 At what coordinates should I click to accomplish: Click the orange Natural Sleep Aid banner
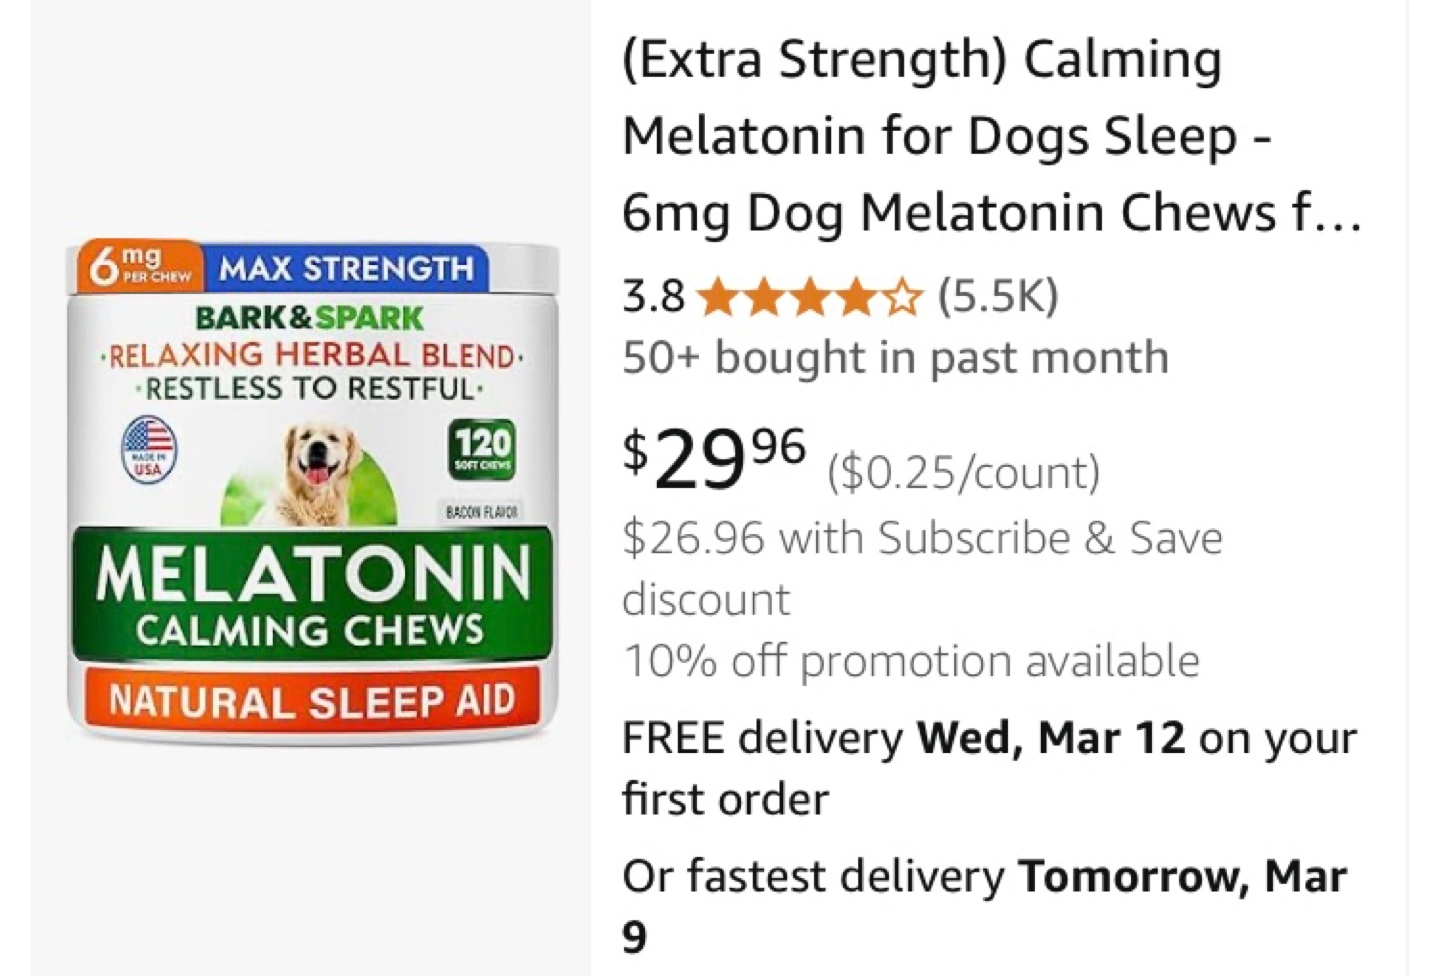[x=311, y=701]
